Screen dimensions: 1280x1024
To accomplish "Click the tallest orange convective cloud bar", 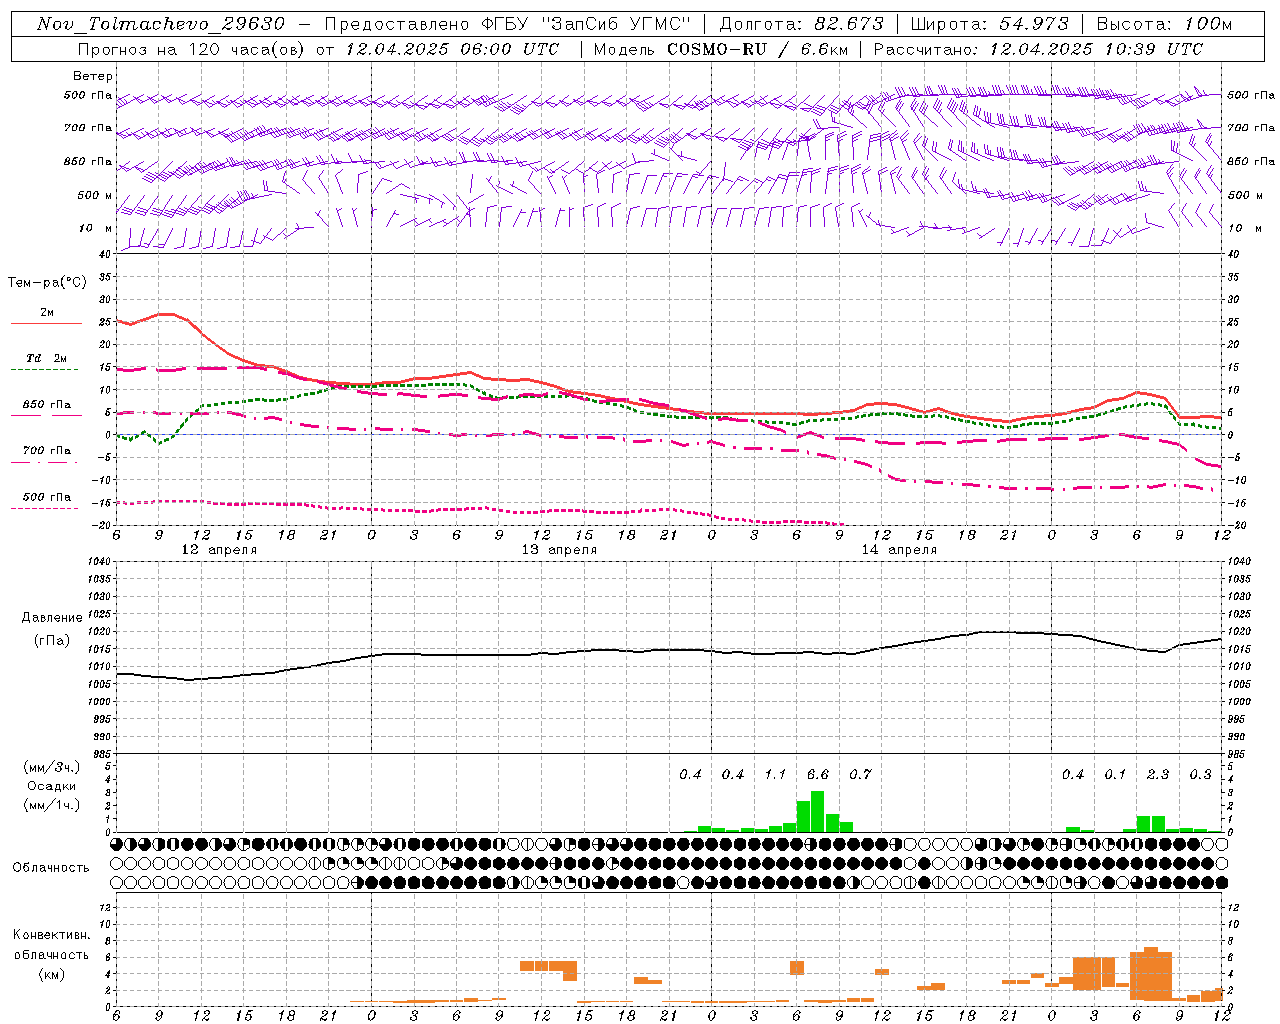I will click(1150, 974).
